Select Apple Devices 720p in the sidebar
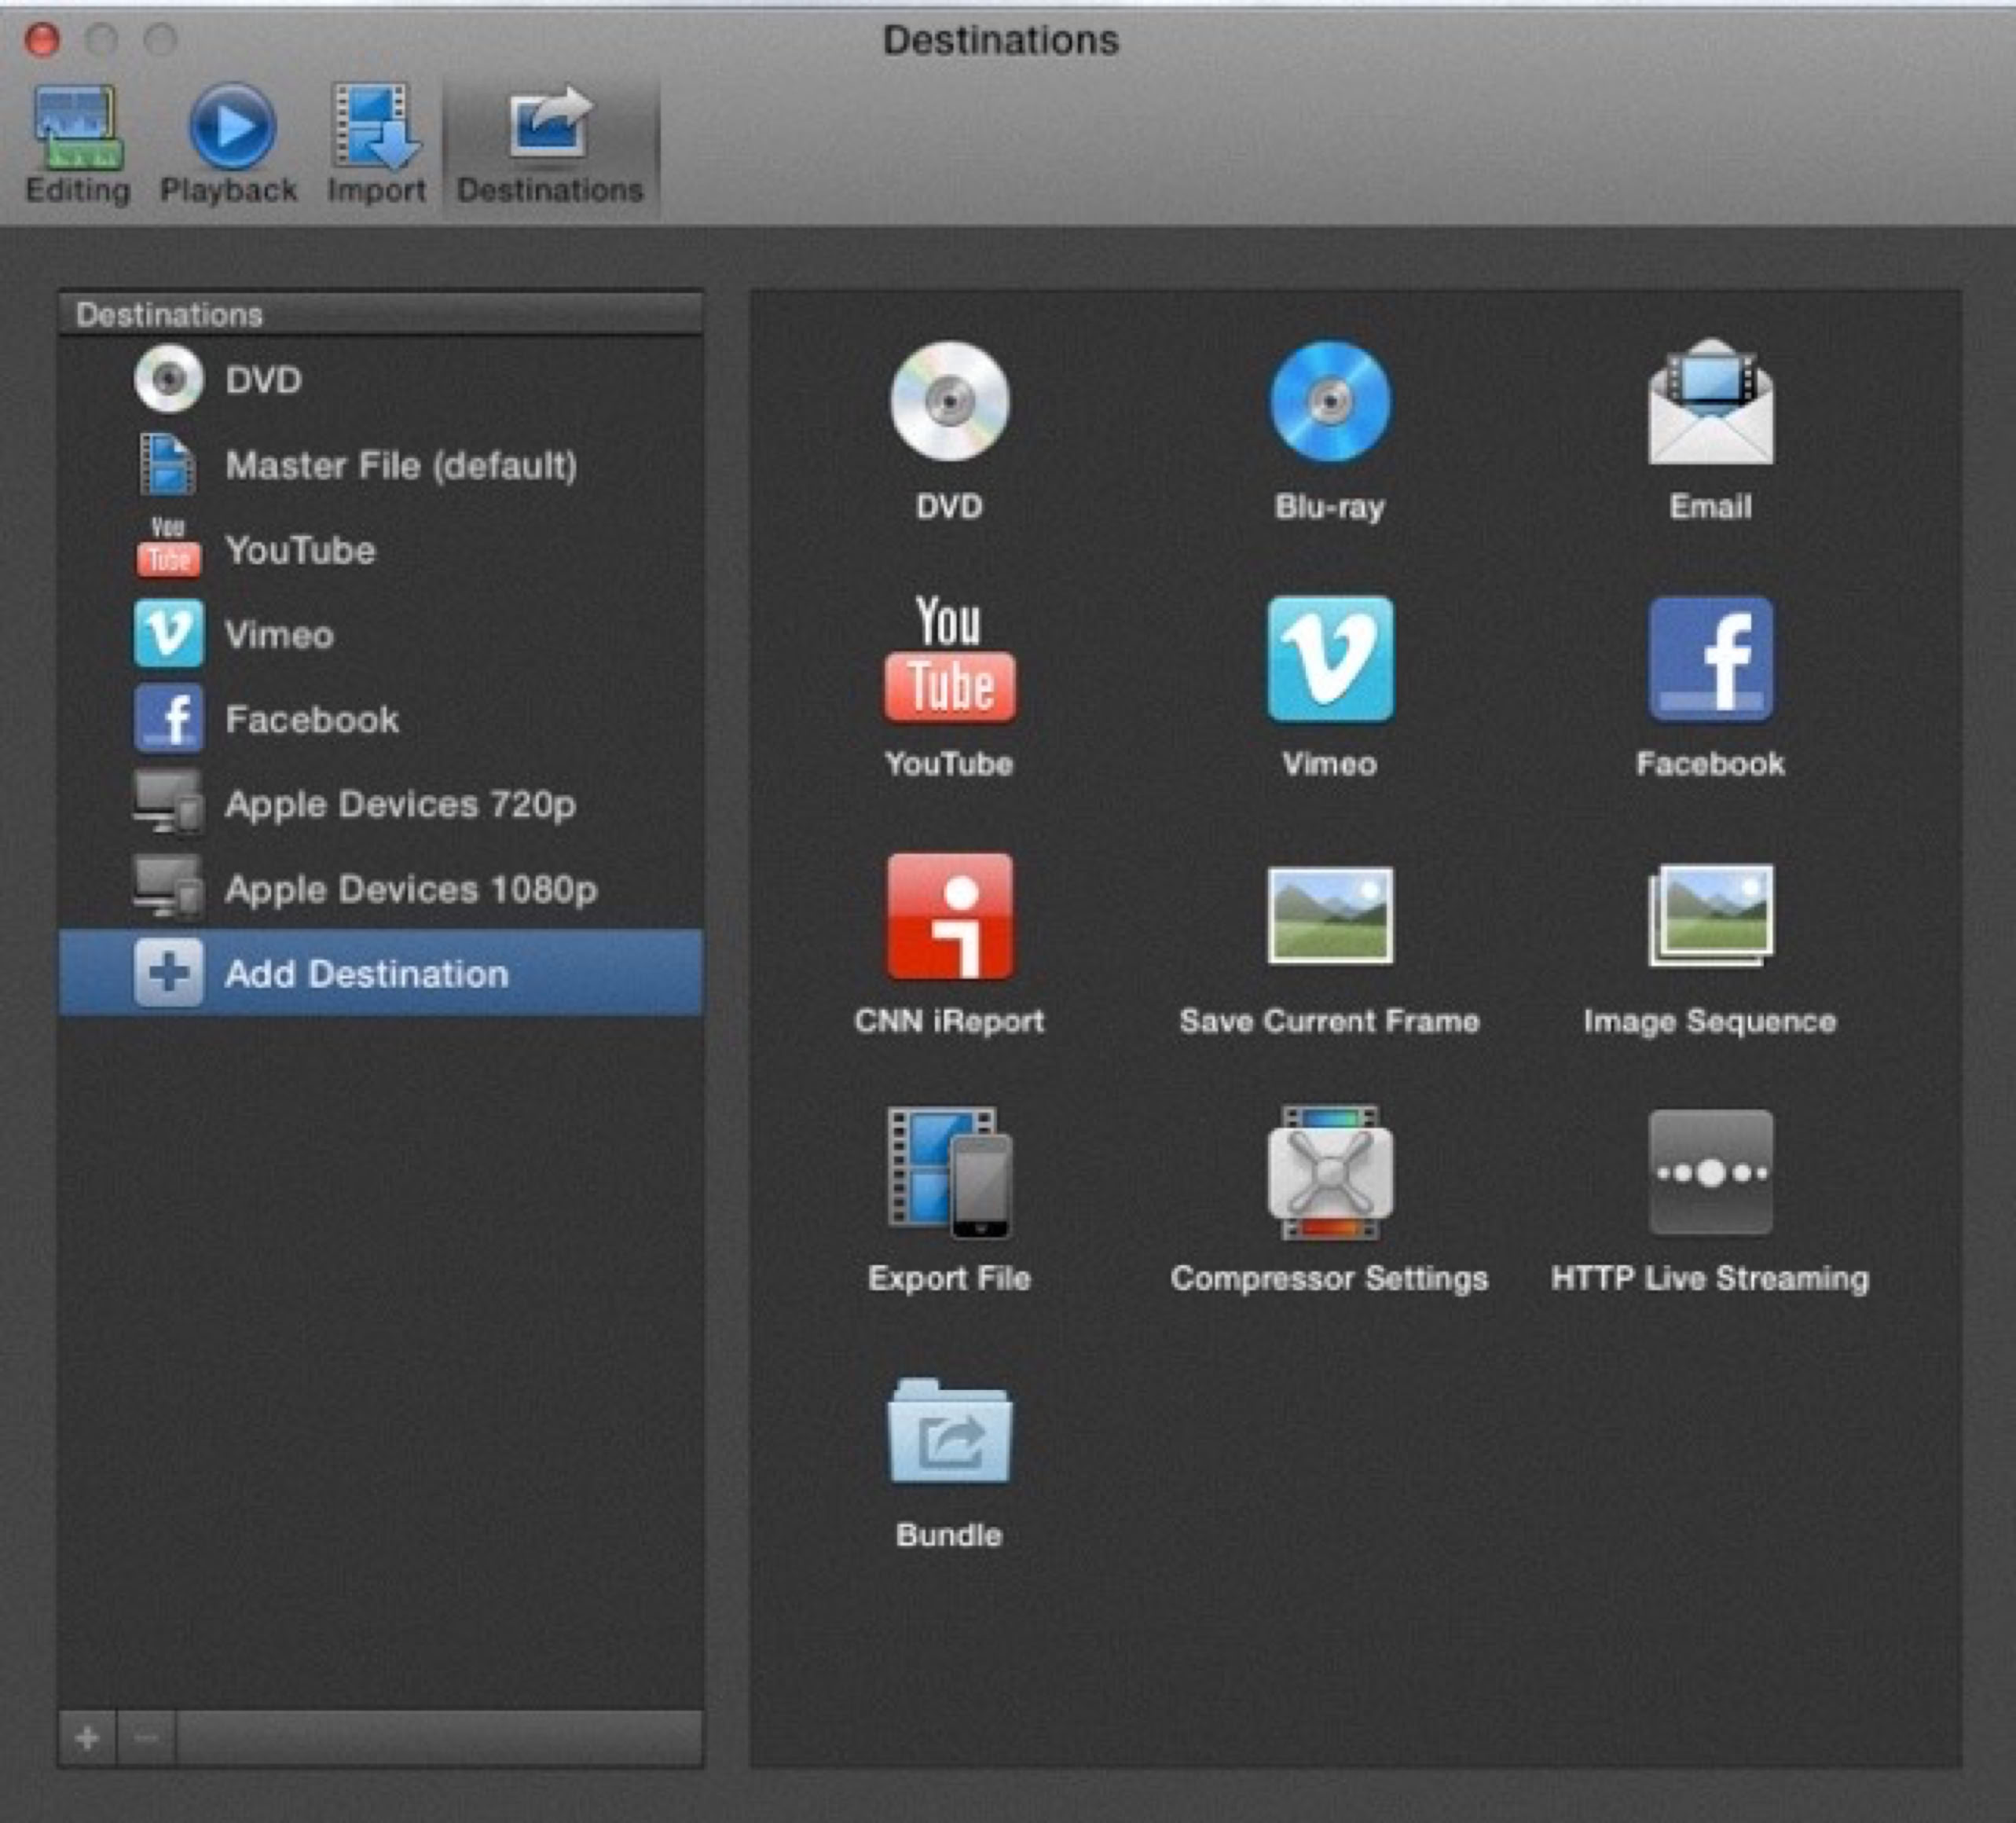2016x1823 pixels. pos(400,804)
